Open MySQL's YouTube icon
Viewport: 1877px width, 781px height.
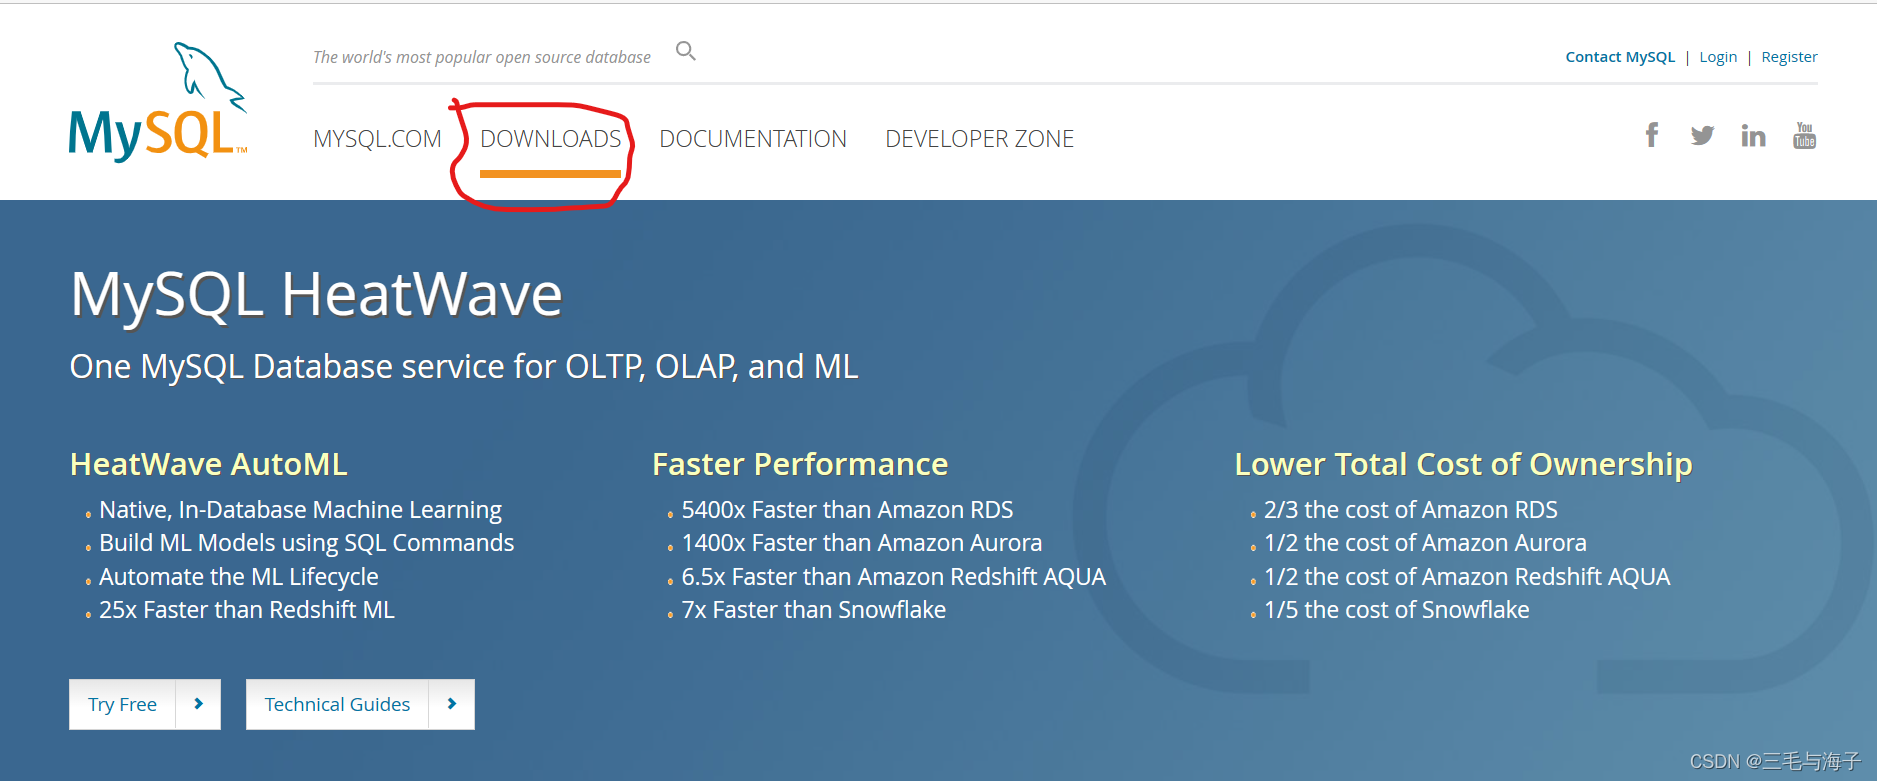1804,135
